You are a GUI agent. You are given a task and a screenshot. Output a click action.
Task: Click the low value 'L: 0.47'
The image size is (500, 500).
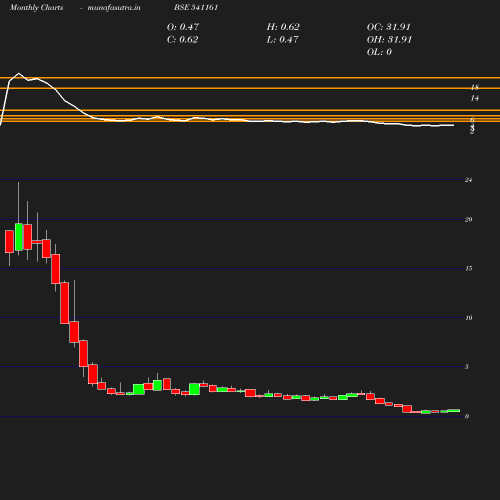point(282,39)
